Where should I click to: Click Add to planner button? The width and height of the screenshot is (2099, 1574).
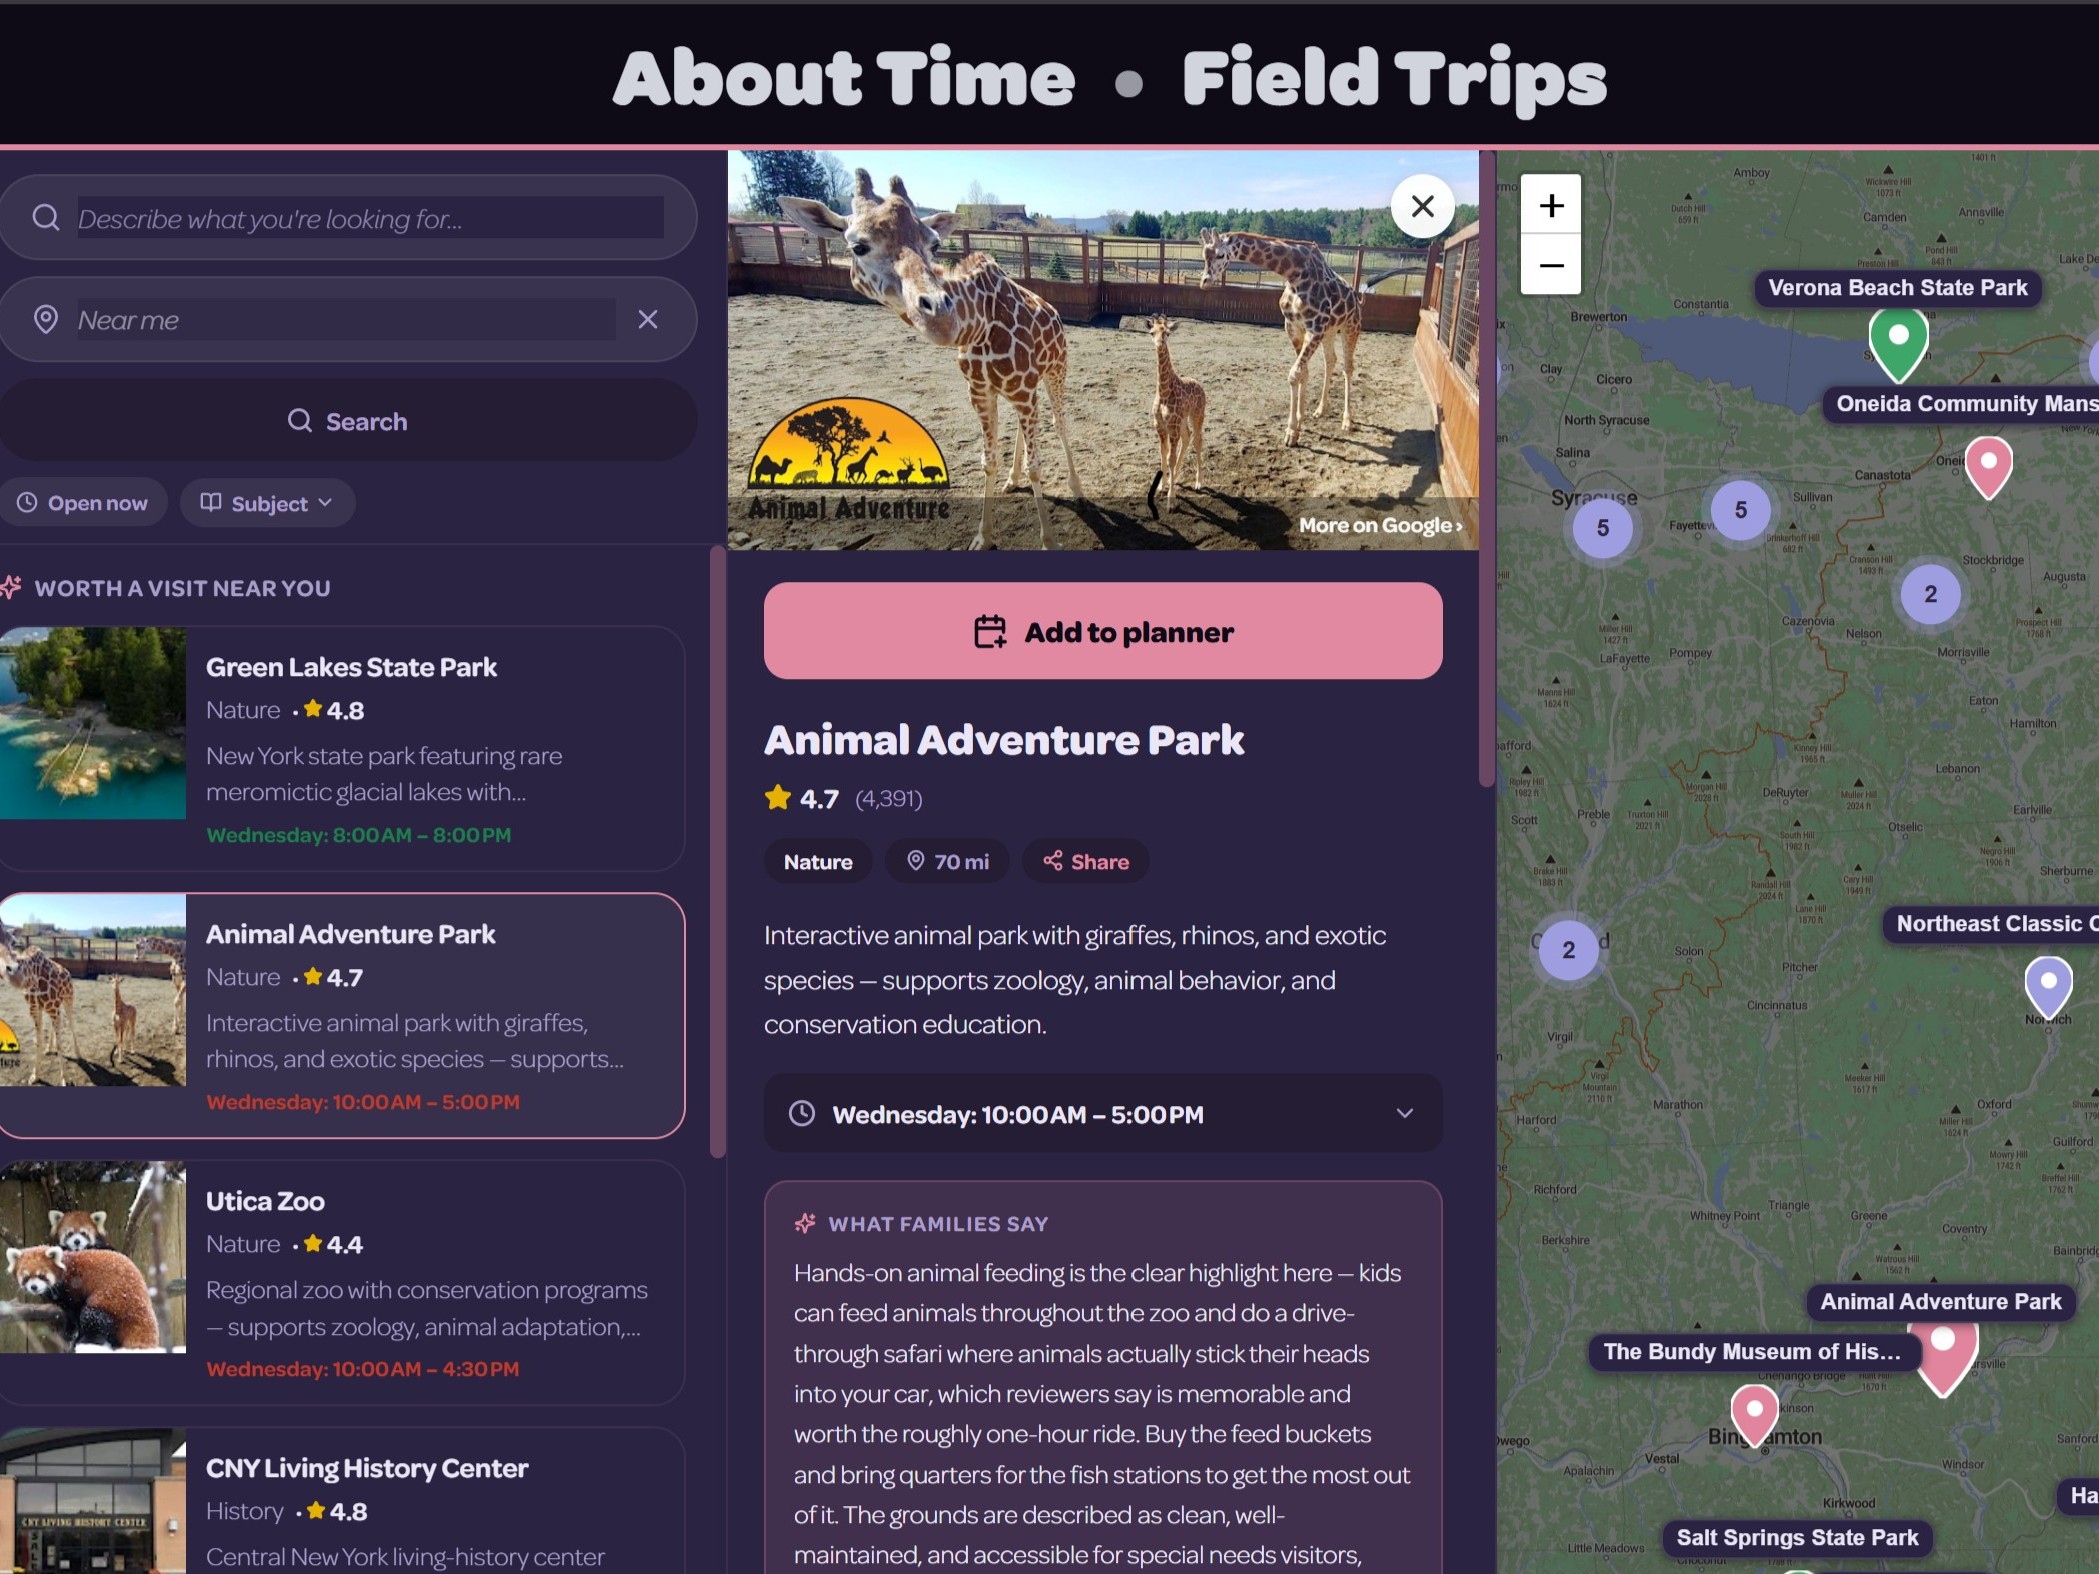coord(1103,631)
